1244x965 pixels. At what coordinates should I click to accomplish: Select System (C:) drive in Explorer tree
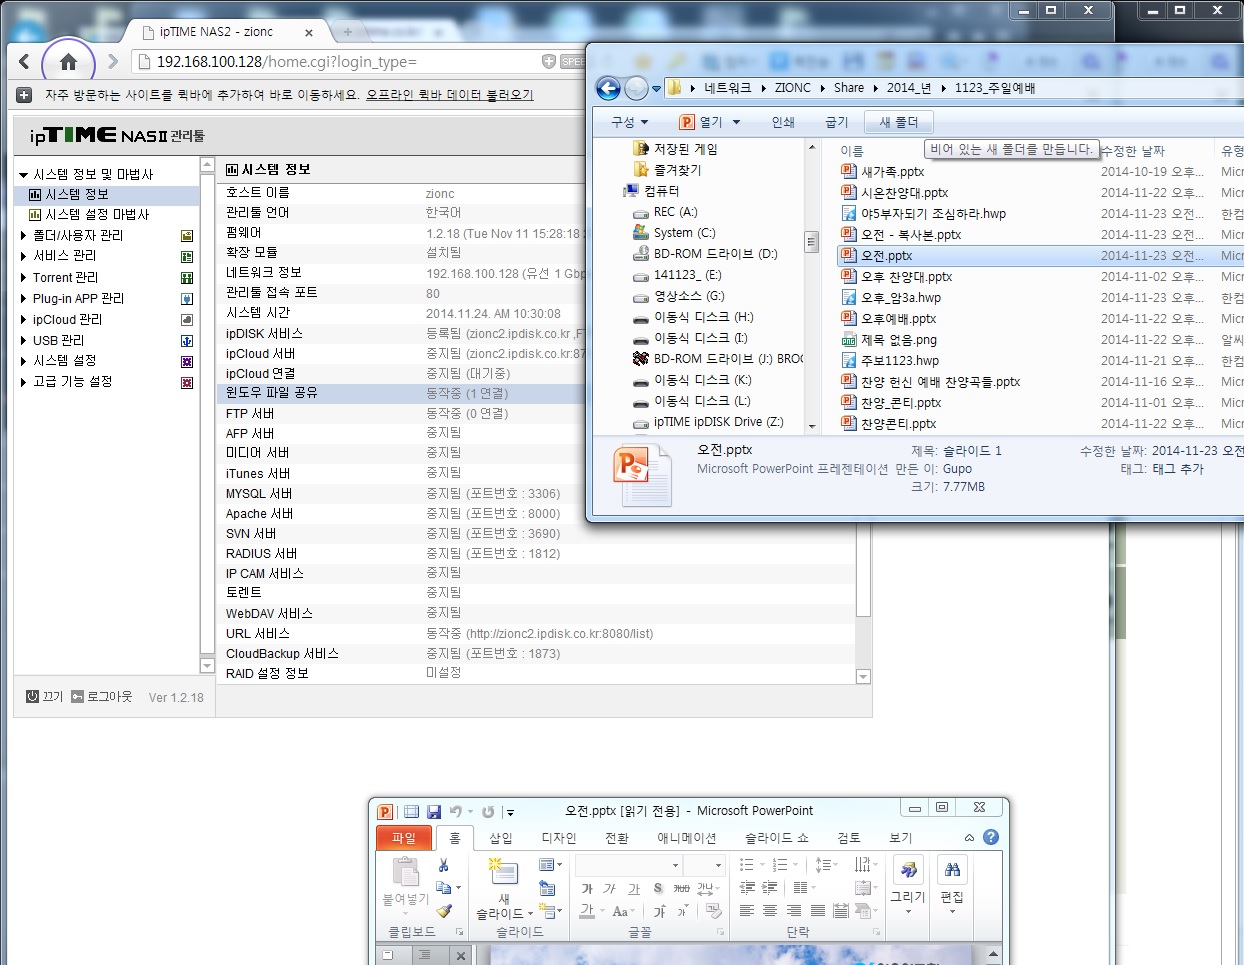coord(685,233)
